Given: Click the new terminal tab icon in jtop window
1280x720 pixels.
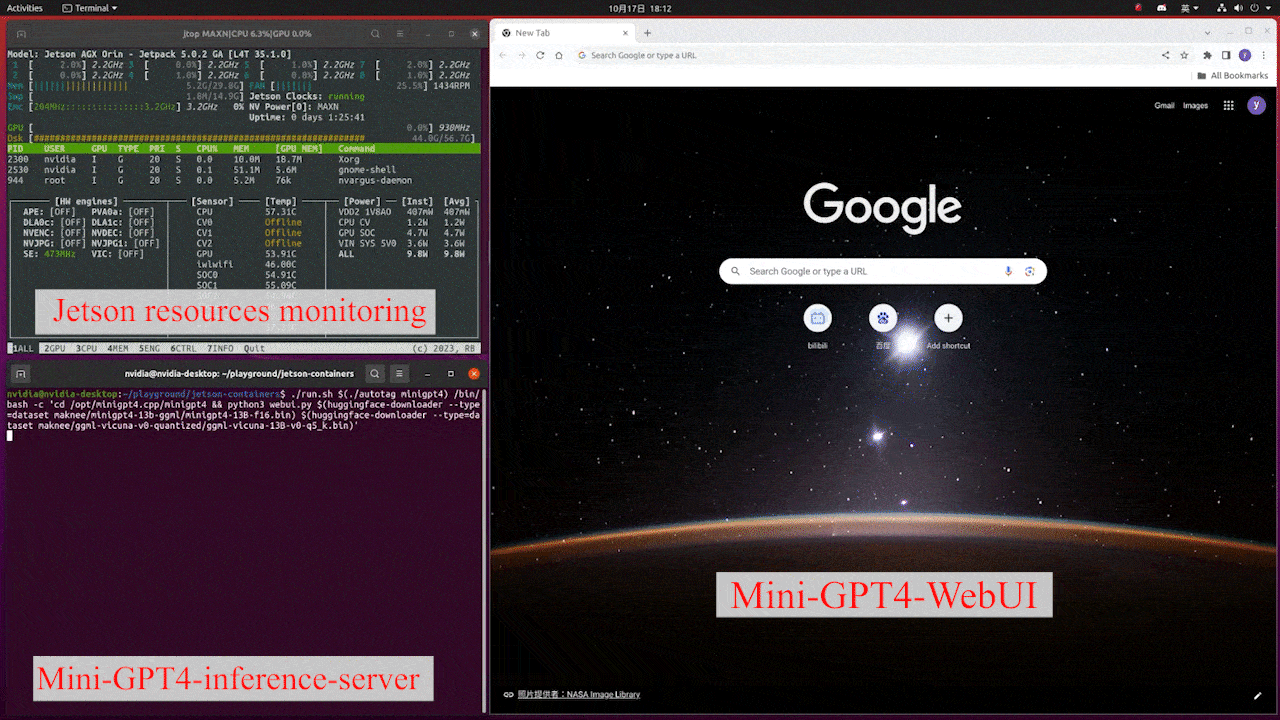Looking at the screenshot, I should (x=19, y=33).
